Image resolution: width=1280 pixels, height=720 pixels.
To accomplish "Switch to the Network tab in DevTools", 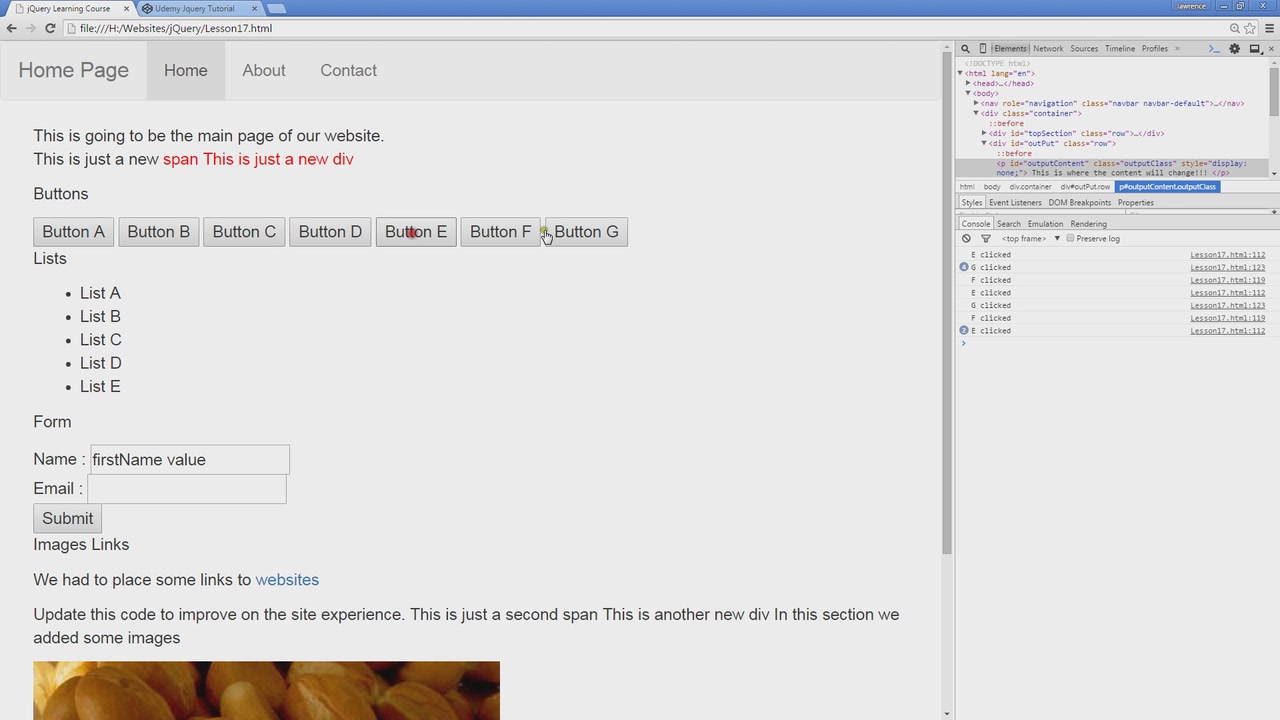I will (1048, 48).
